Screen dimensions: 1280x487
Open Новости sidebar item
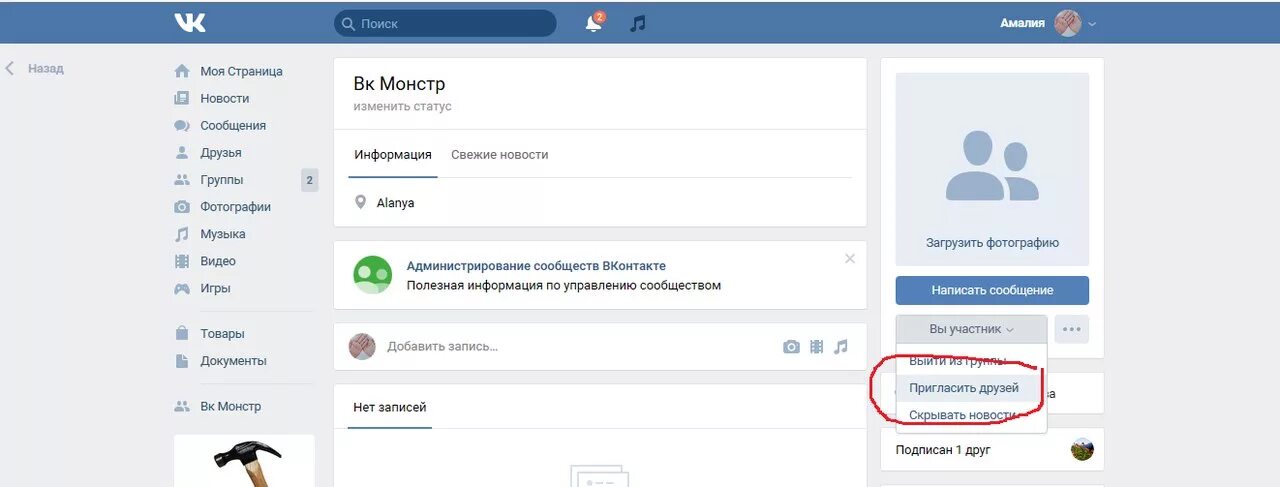coord(224,98)
